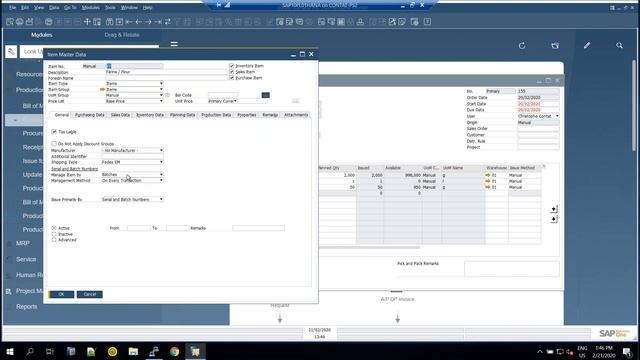Click the cockpit magnifier search icon
The image size is (640, 360).
[x=619, y=46]
